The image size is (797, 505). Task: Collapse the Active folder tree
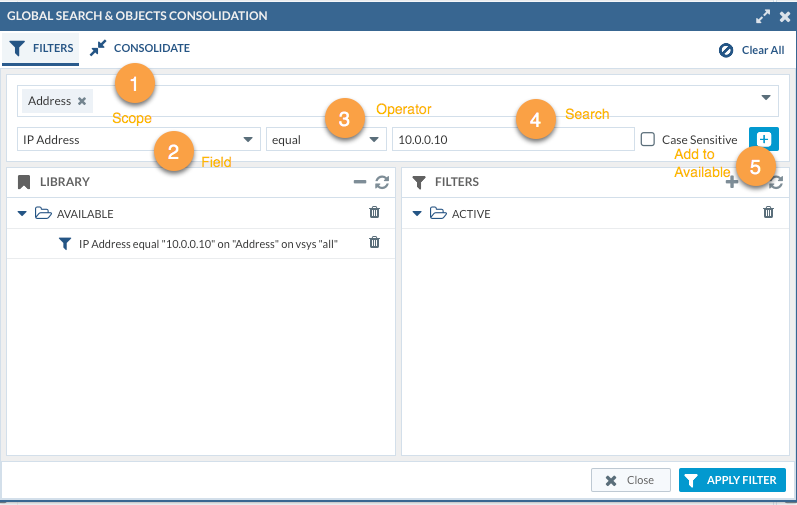click(417, 214)
